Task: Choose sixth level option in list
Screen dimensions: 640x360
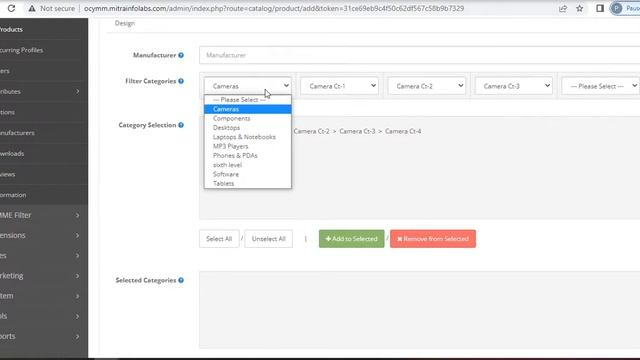Action: tap(248, 165)
